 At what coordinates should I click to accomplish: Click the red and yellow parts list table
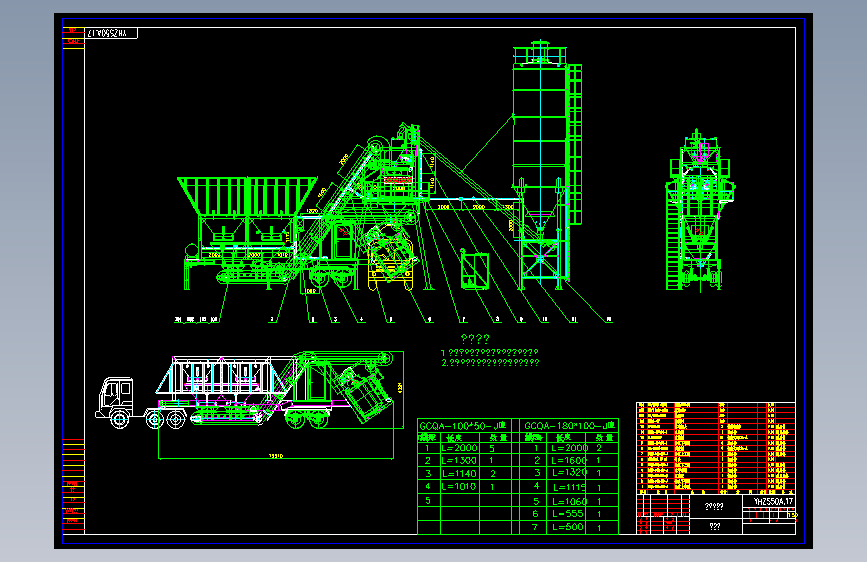(715, 447)
